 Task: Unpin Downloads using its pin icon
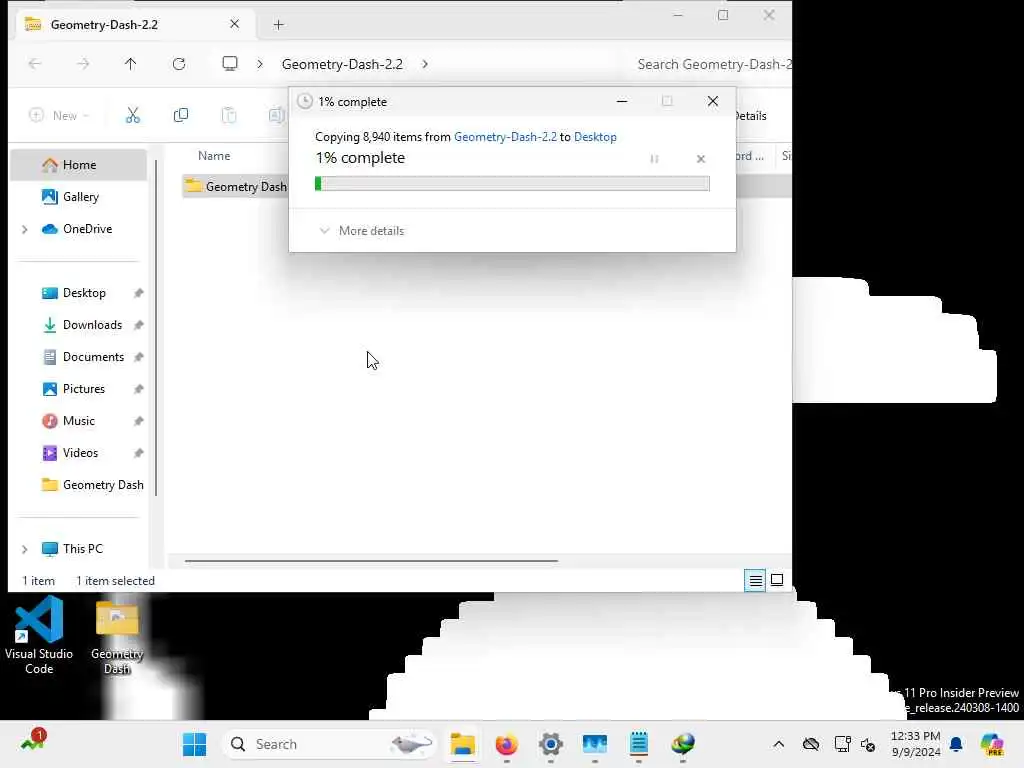pyautogui.click(x=138, y=325)
